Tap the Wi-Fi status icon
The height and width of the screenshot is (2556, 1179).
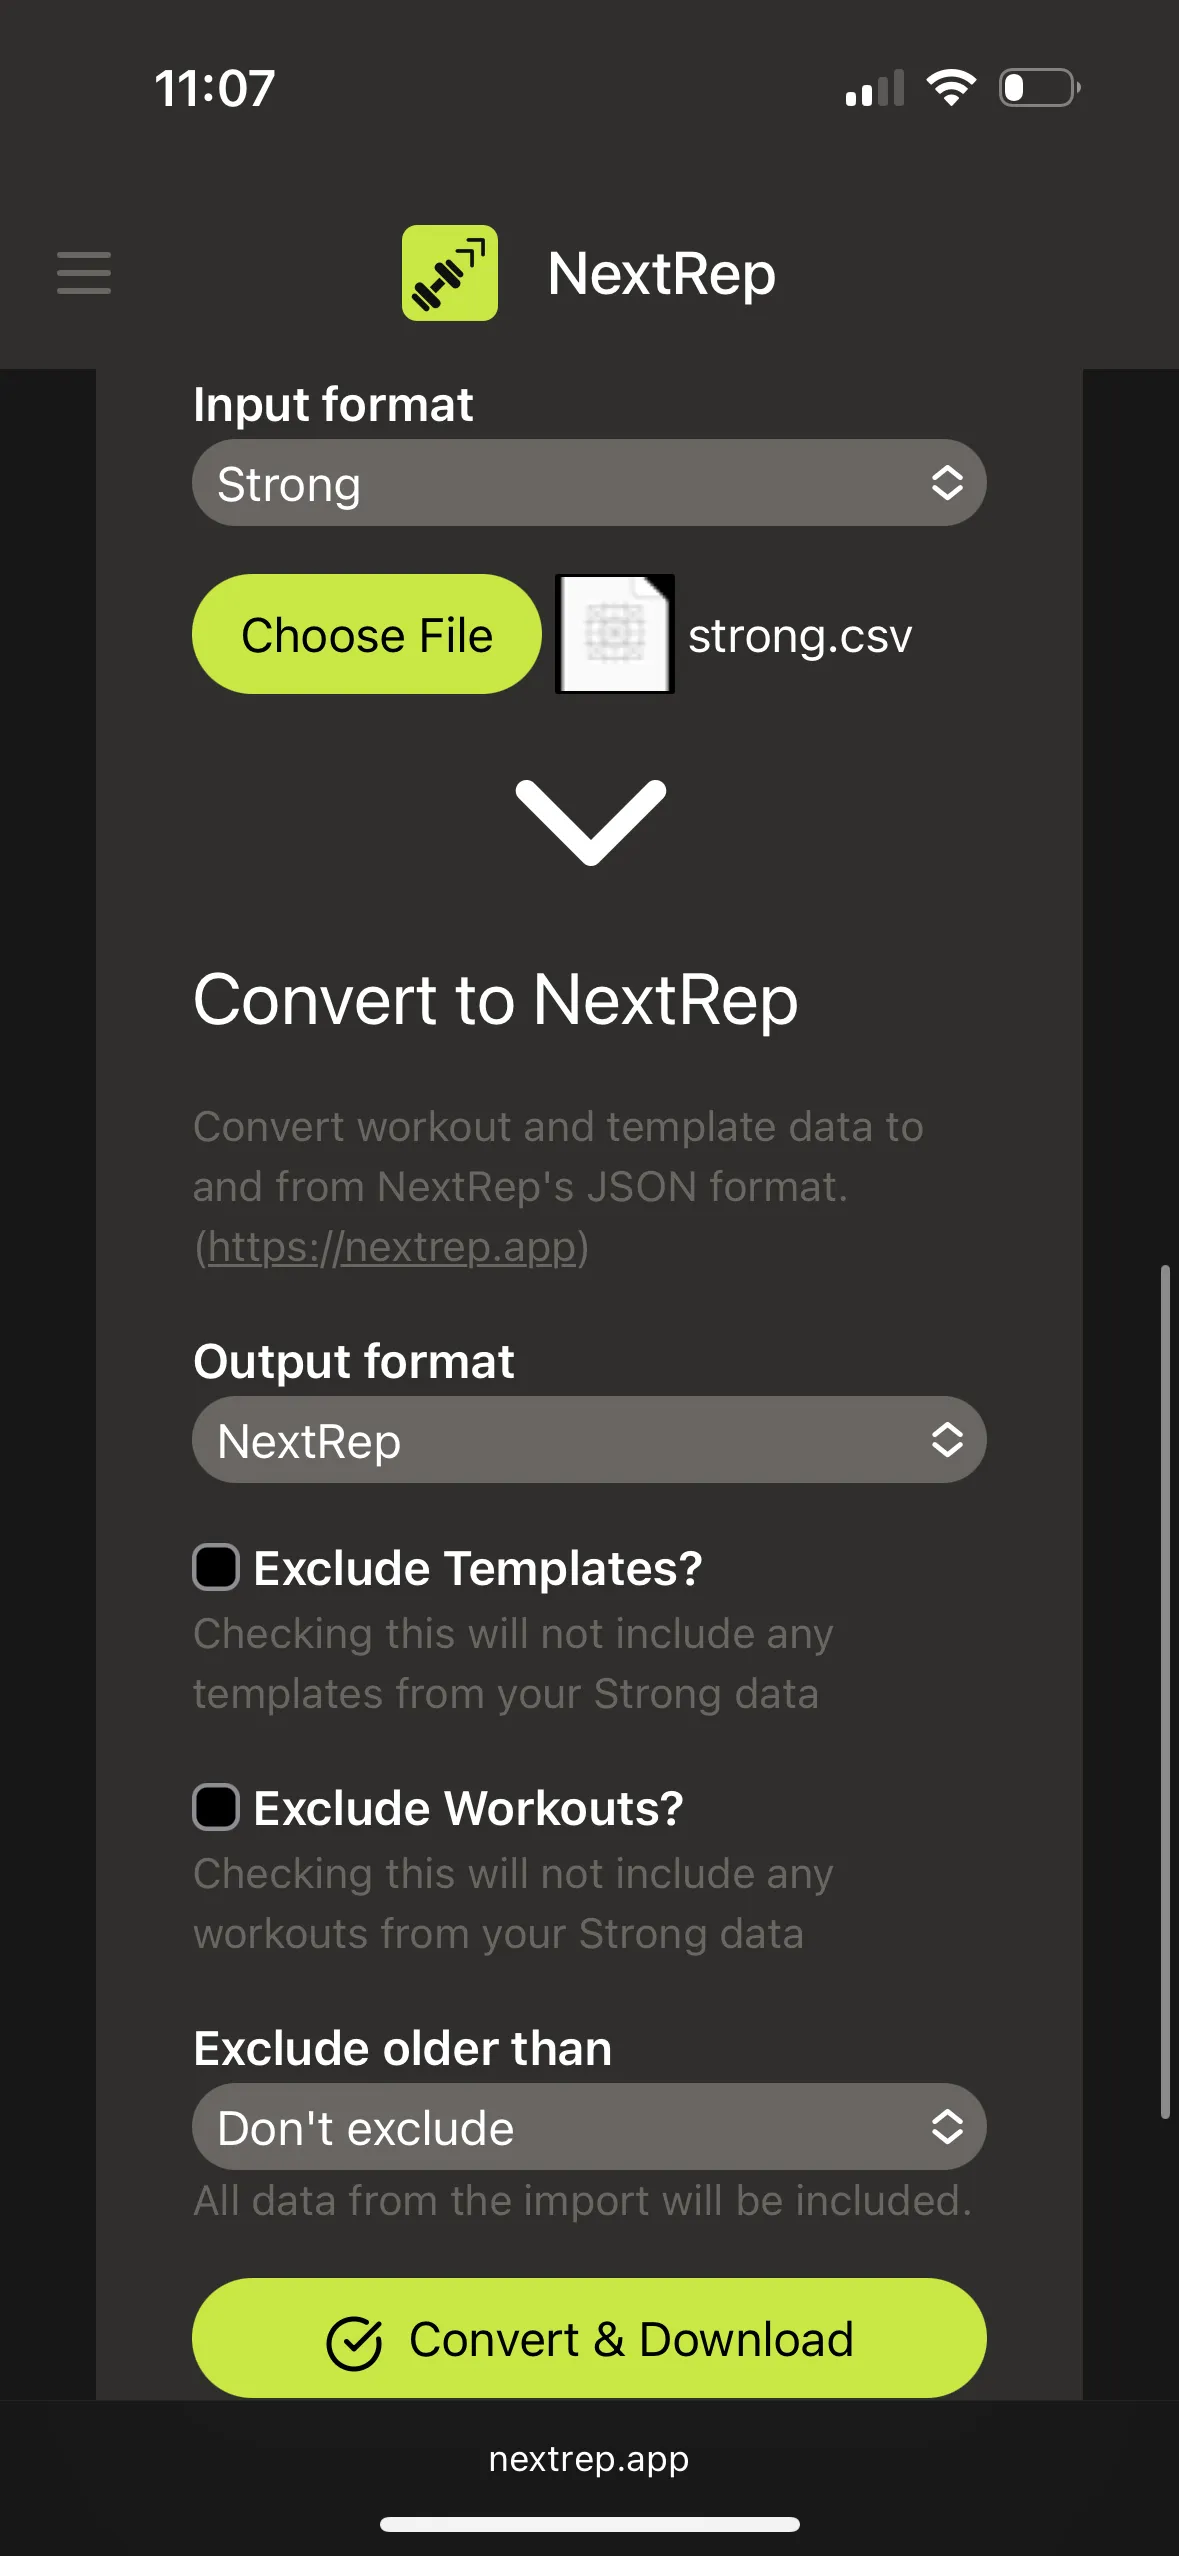coord(951,88)
